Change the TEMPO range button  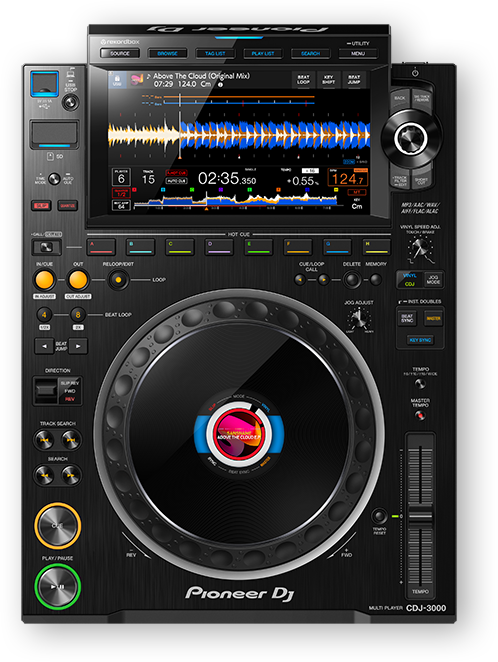click(420, 383)
